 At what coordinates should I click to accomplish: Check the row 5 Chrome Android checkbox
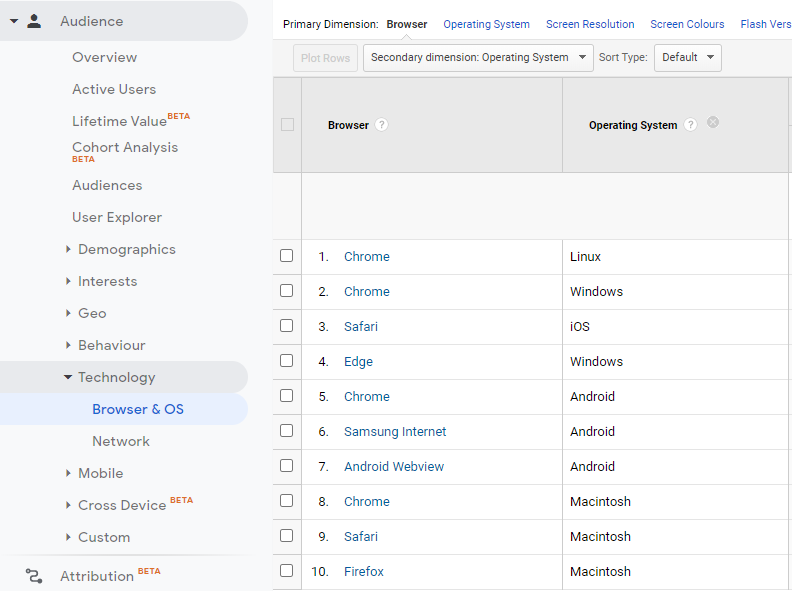[x=286, y=396]
